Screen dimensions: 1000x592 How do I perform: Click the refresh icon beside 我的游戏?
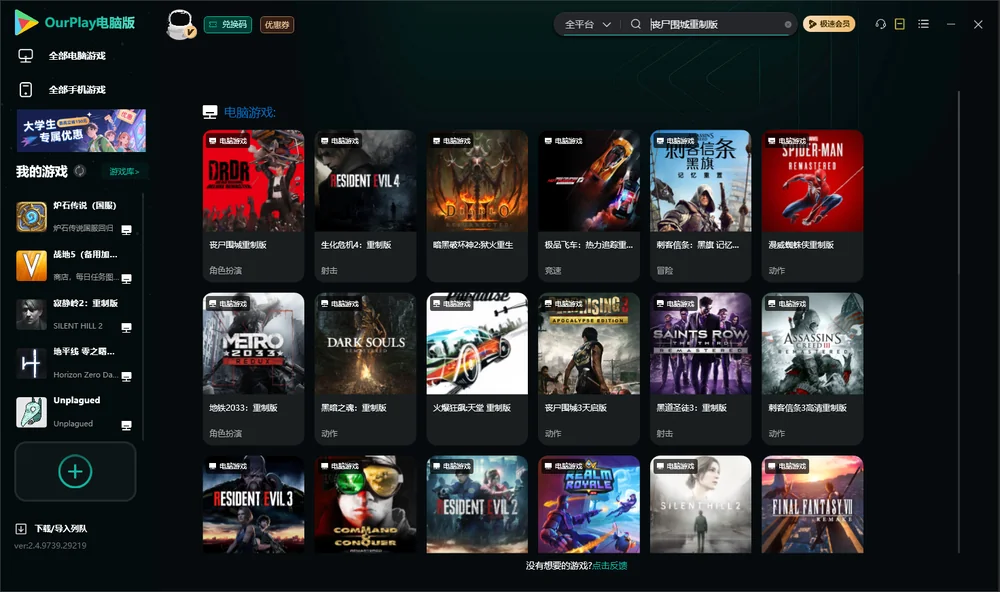click(x=80, y=171)
